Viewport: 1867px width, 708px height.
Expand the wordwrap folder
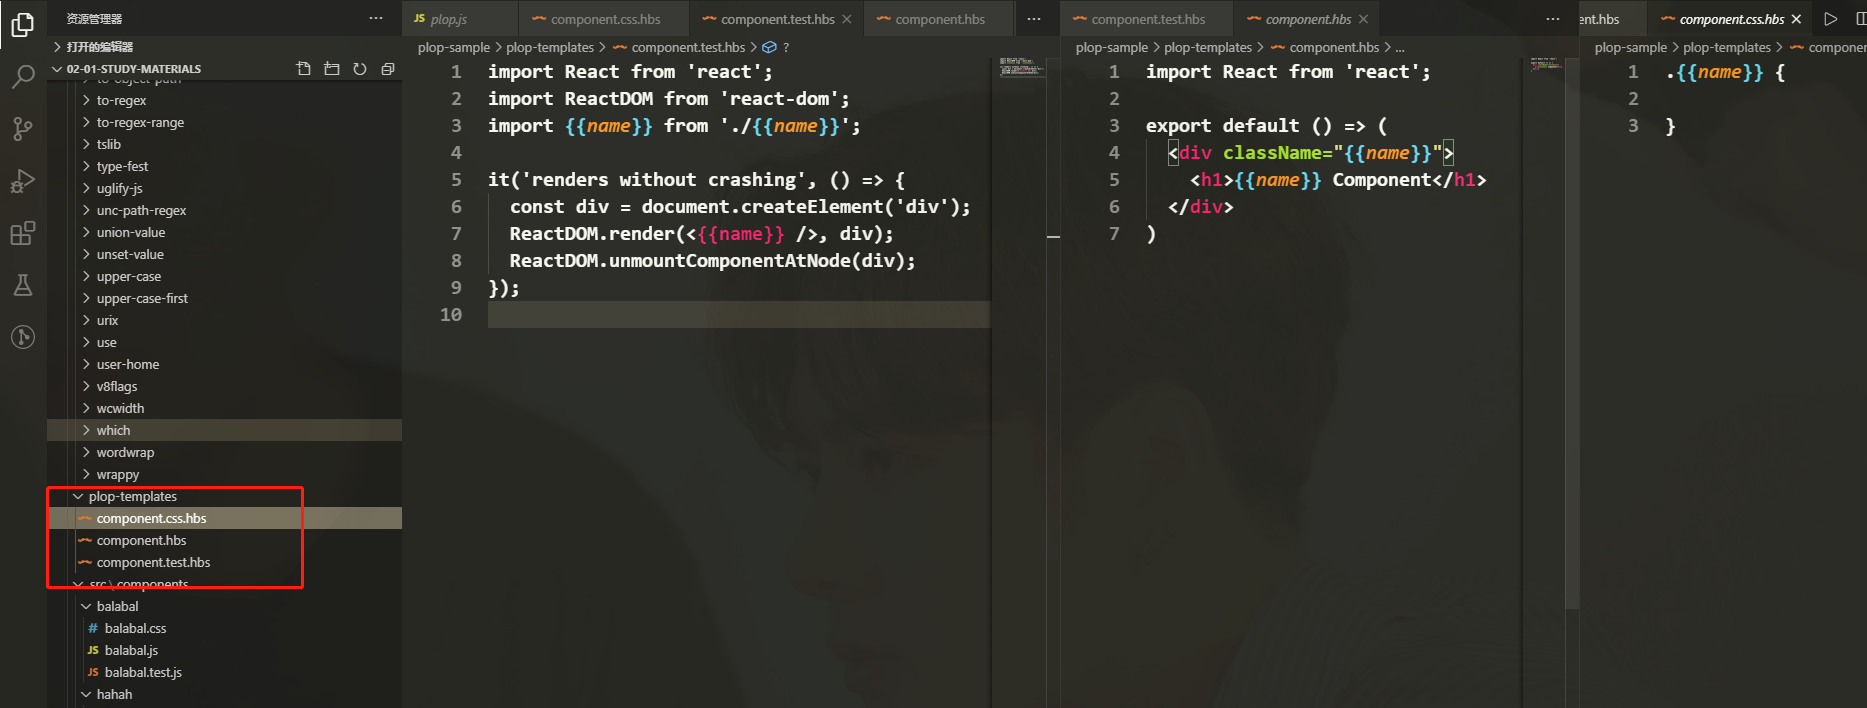[x=224, y=452]
